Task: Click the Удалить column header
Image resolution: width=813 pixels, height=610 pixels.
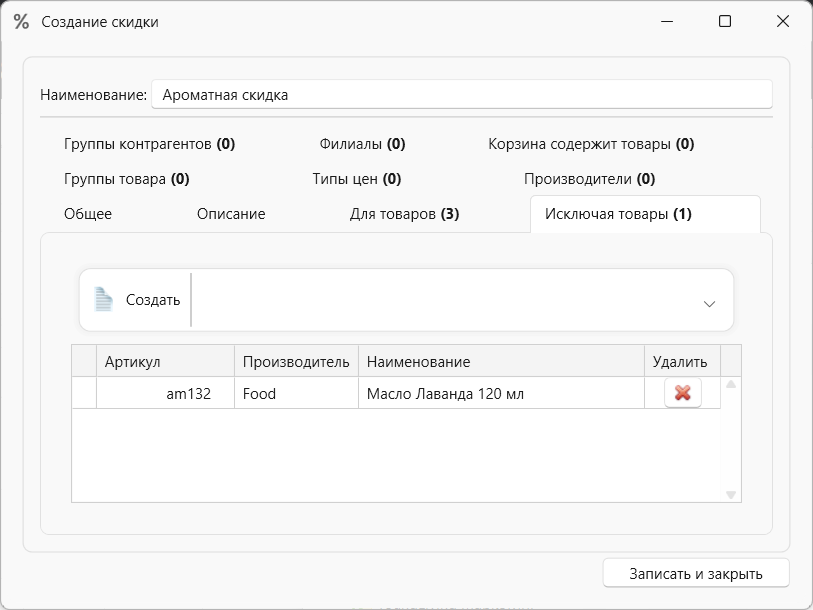Action: point(682,361)
